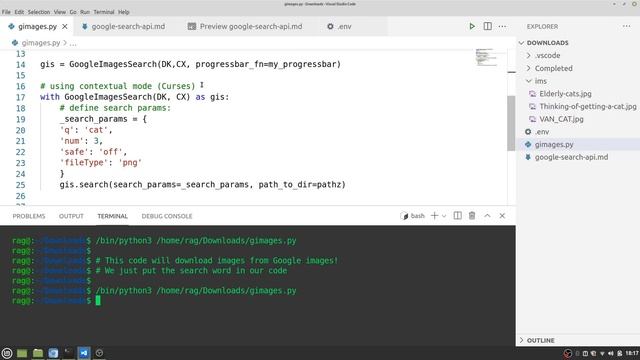Screen dimensions: 640x360
Task: Open the OUTPUT panel tab
Action: pos(71,216)
